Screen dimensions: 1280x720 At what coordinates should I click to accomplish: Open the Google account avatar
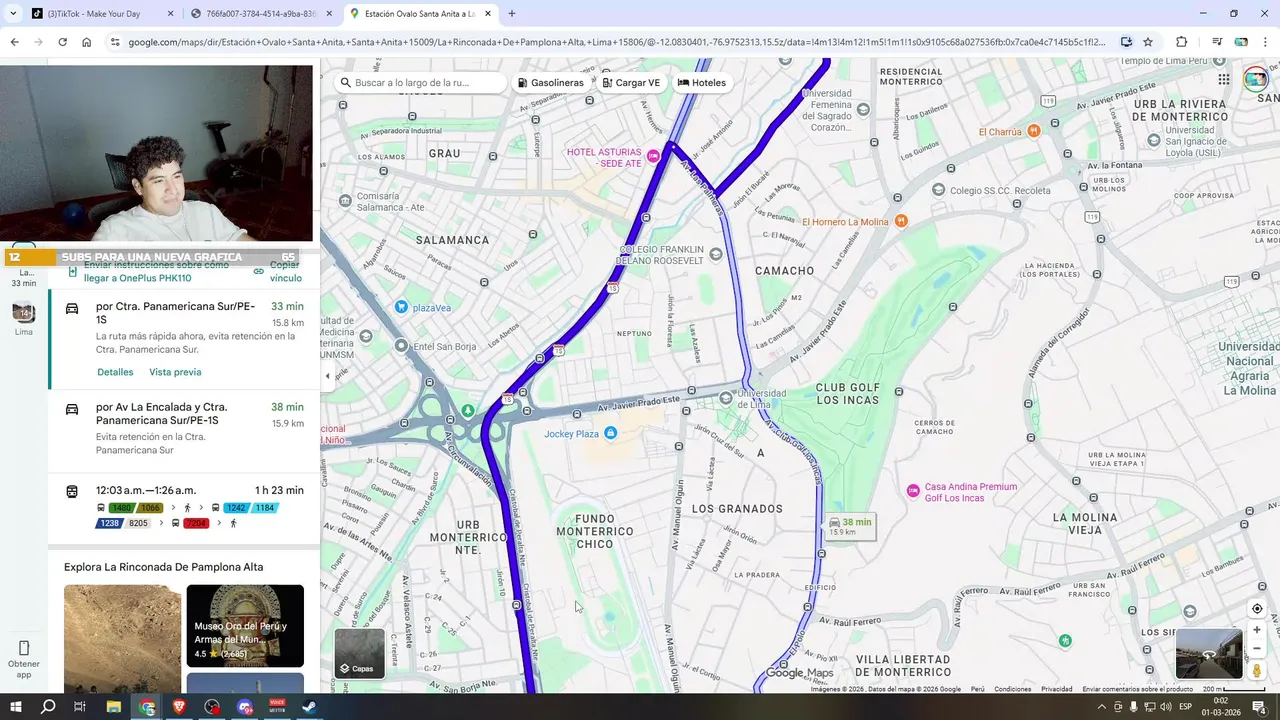click(1255, 80)
